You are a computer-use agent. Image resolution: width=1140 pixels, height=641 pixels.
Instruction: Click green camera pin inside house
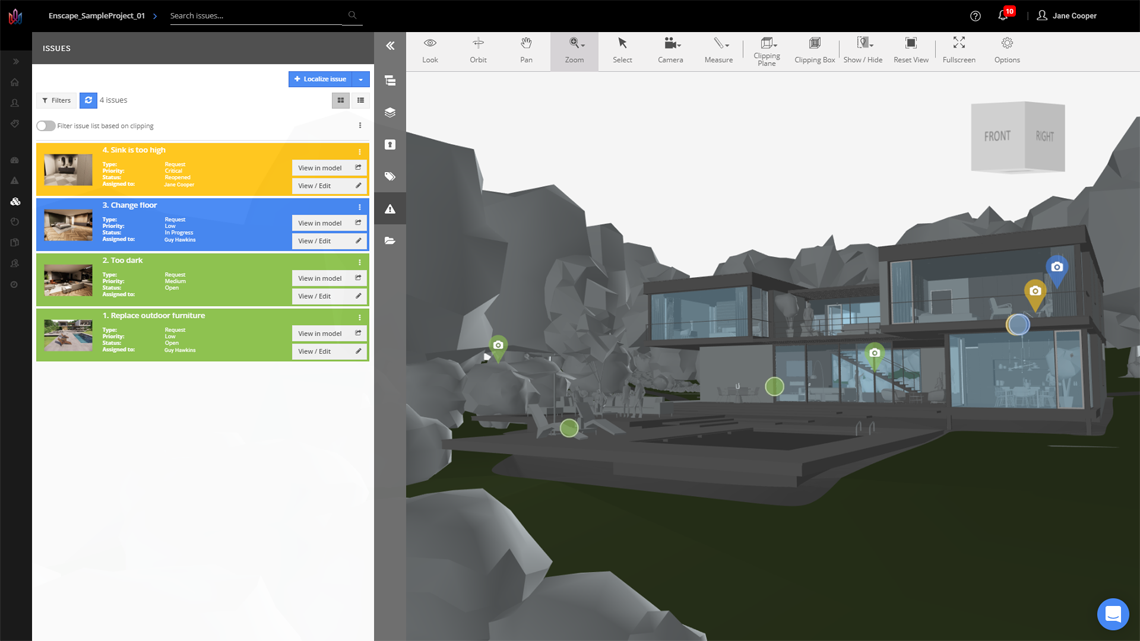875,357
